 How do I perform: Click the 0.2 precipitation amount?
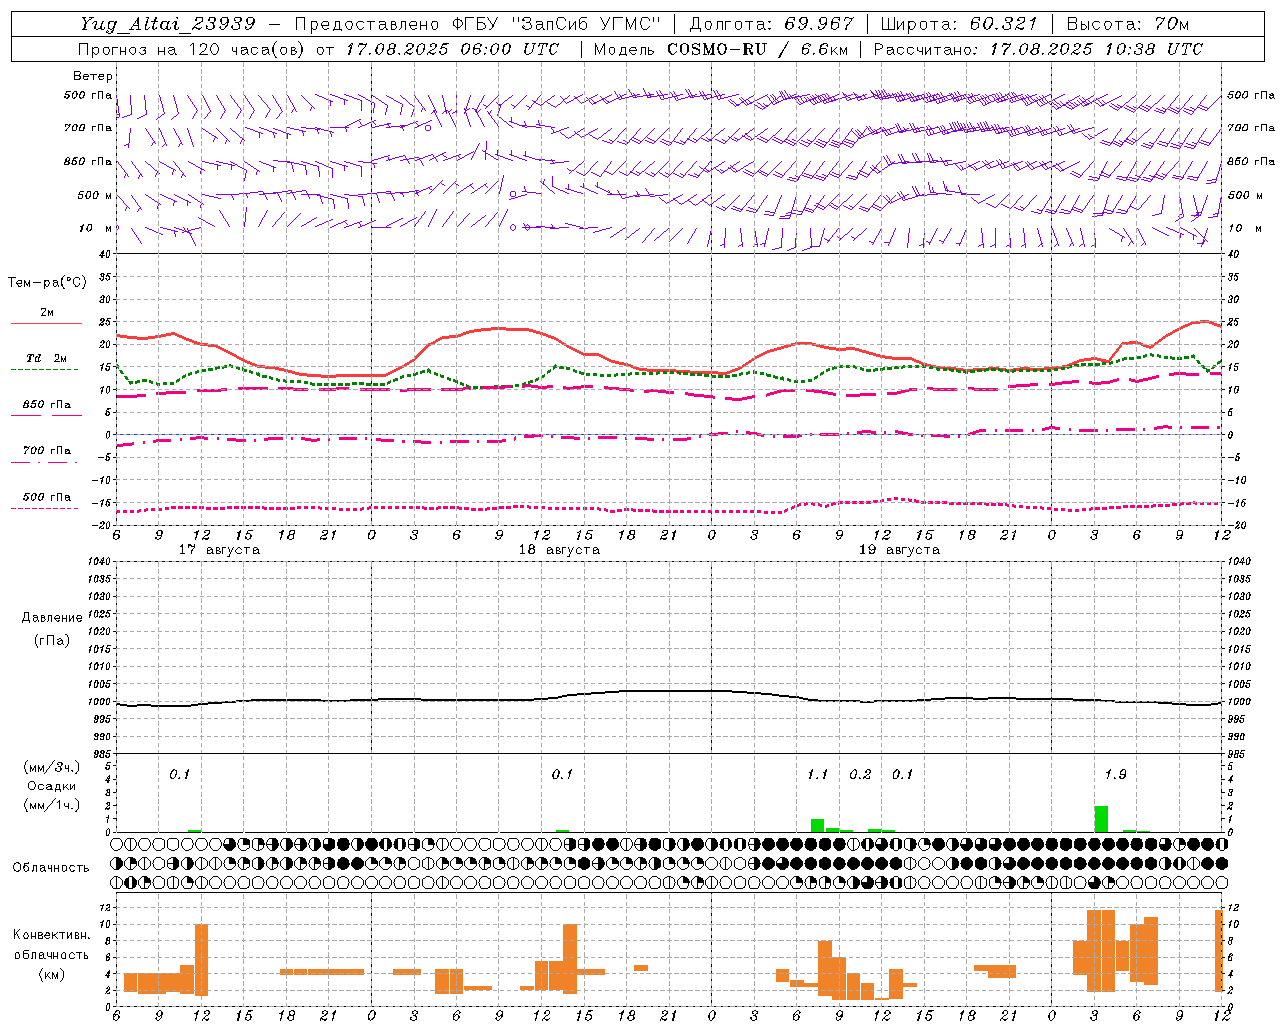coord(860,774)
